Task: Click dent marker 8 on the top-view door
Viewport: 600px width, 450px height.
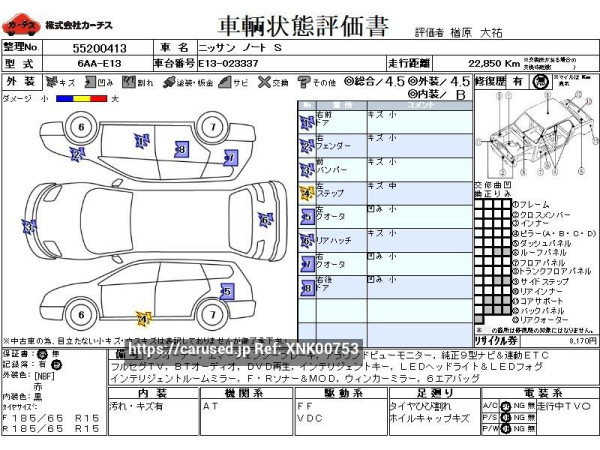Action: click(180, 149)
